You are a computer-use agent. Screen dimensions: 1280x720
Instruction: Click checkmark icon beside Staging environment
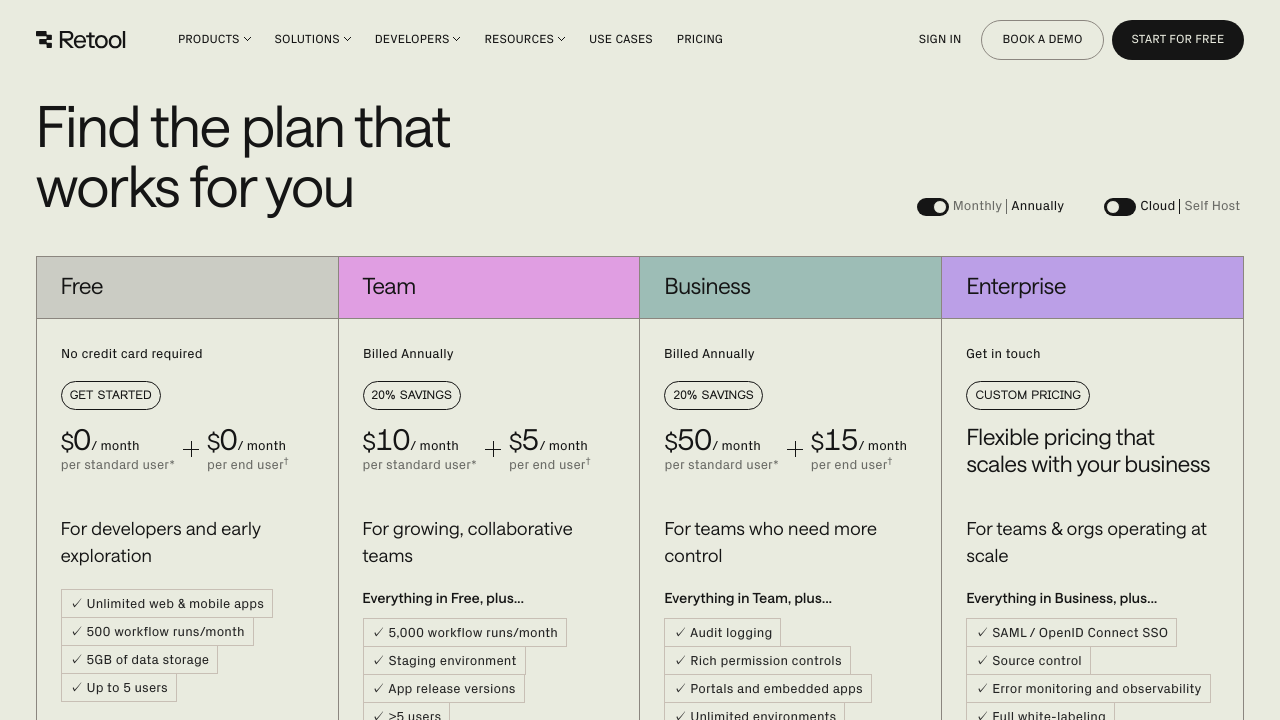pyautogui.click(x=378, y=661)
